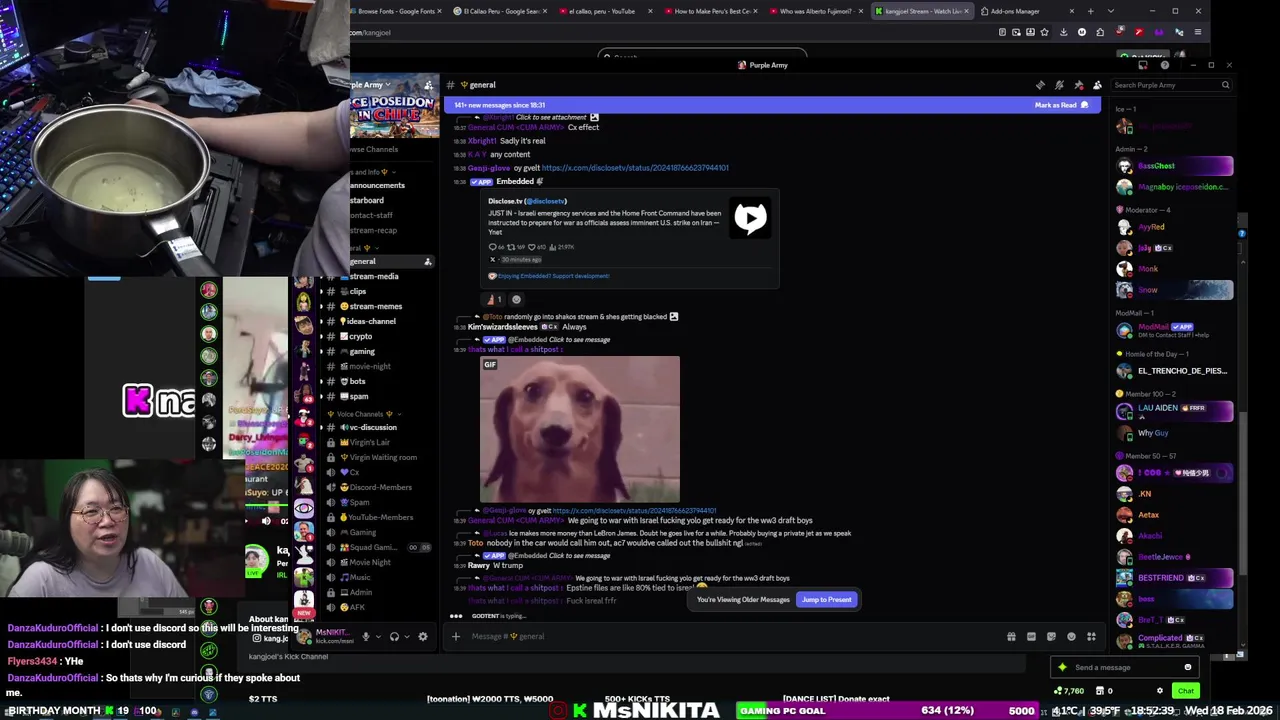Viewport: 1280px width, 720px height.
Task: Click Jump to Present button
Action: [826, 599]
